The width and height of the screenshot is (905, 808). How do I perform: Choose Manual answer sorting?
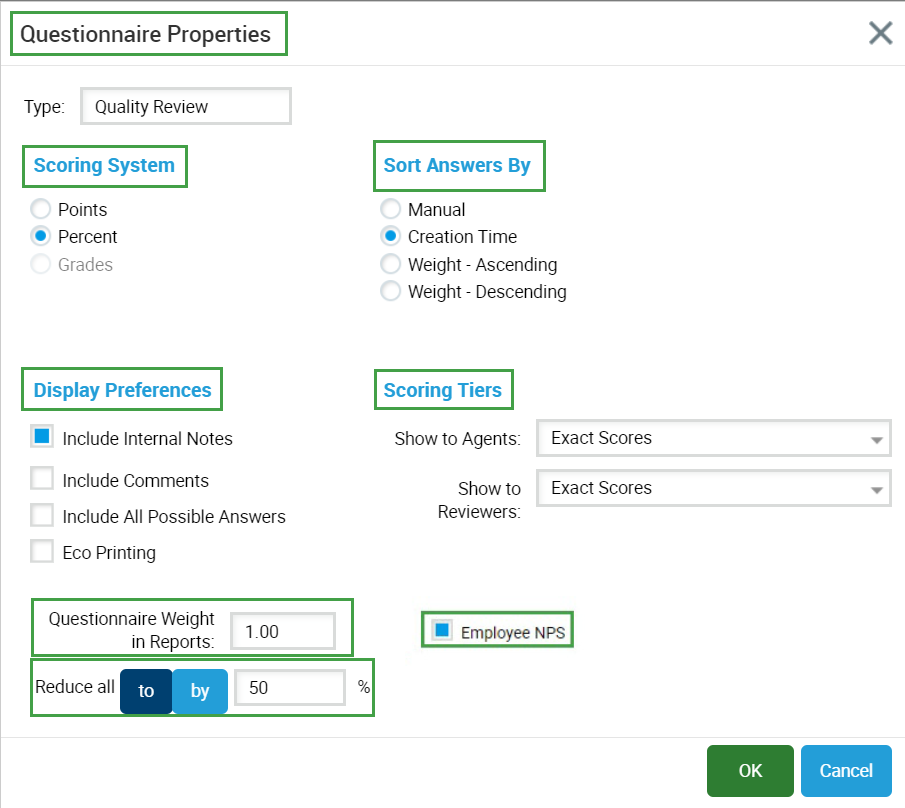(391, 210)
